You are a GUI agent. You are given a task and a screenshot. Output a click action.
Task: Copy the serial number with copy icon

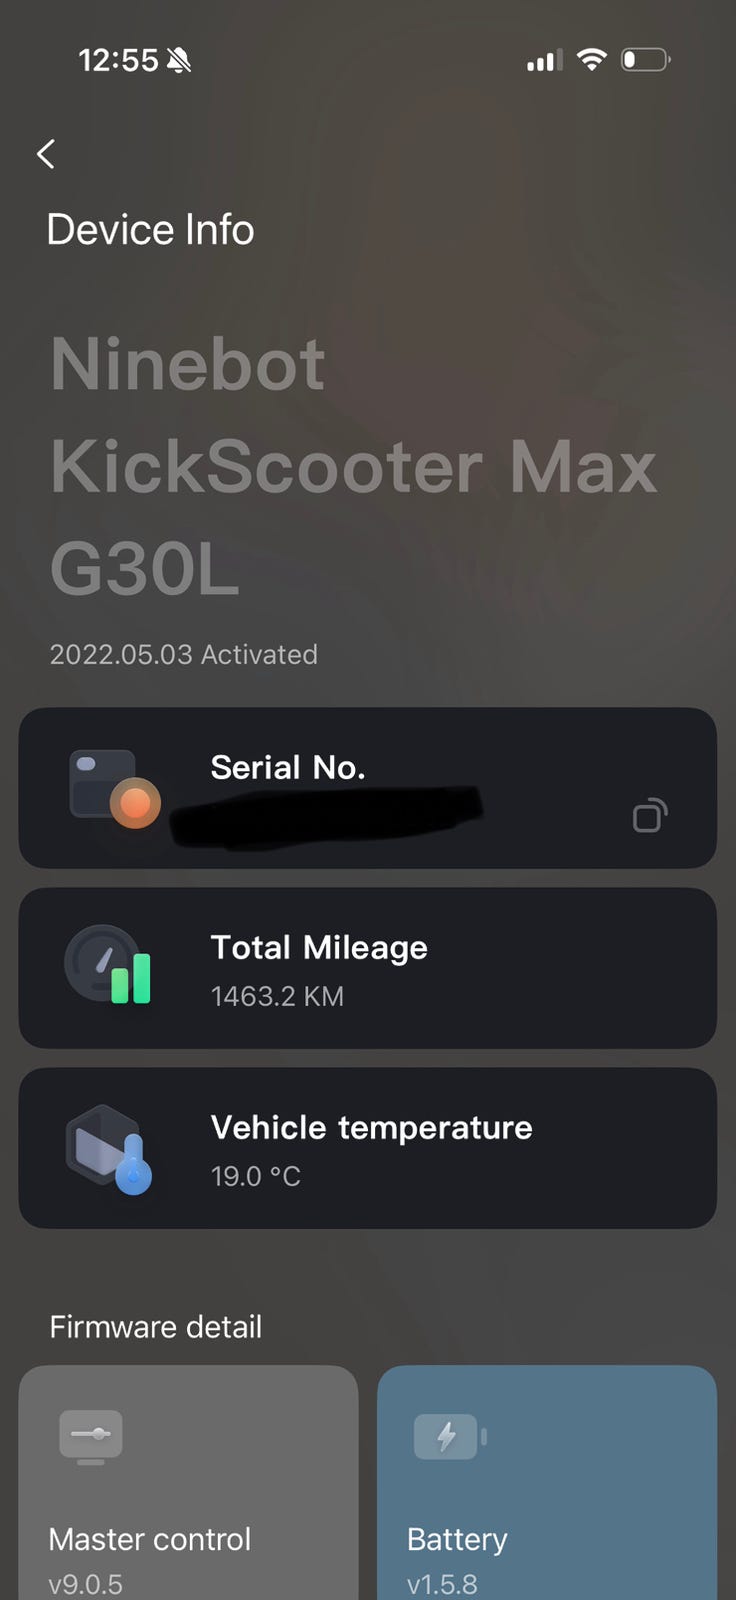pos(650,814)
